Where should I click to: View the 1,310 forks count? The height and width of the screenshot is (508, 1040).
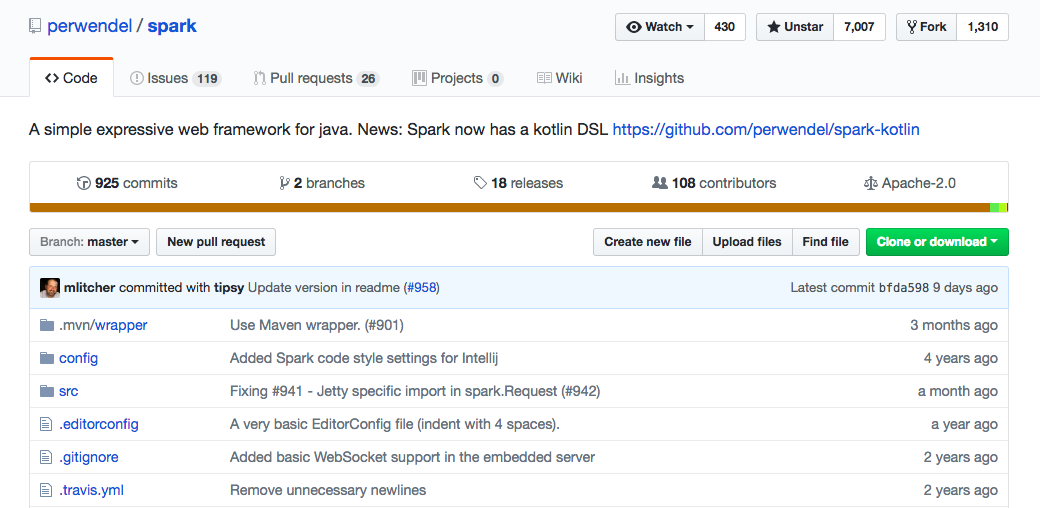coord(982,27)
